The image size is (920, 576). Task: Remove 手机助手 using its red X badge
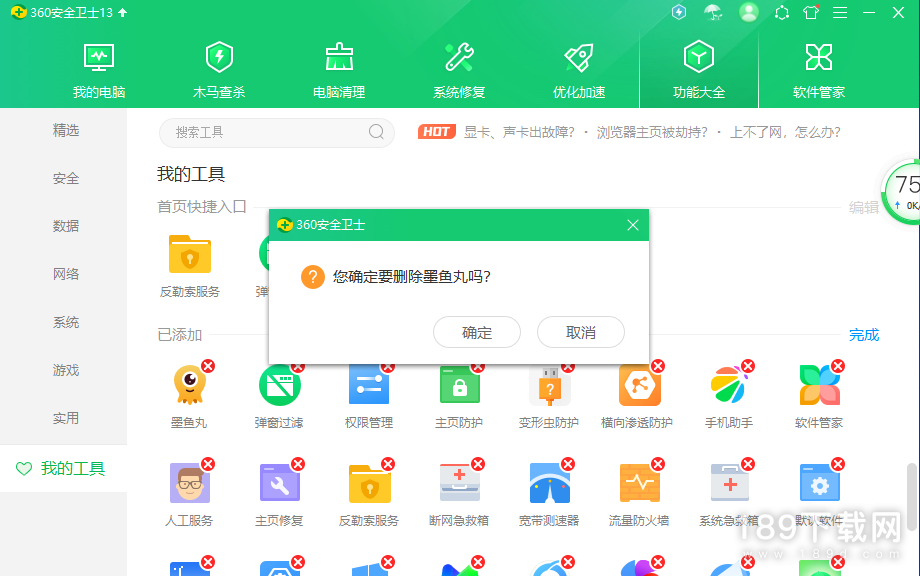tap(748, 366)
